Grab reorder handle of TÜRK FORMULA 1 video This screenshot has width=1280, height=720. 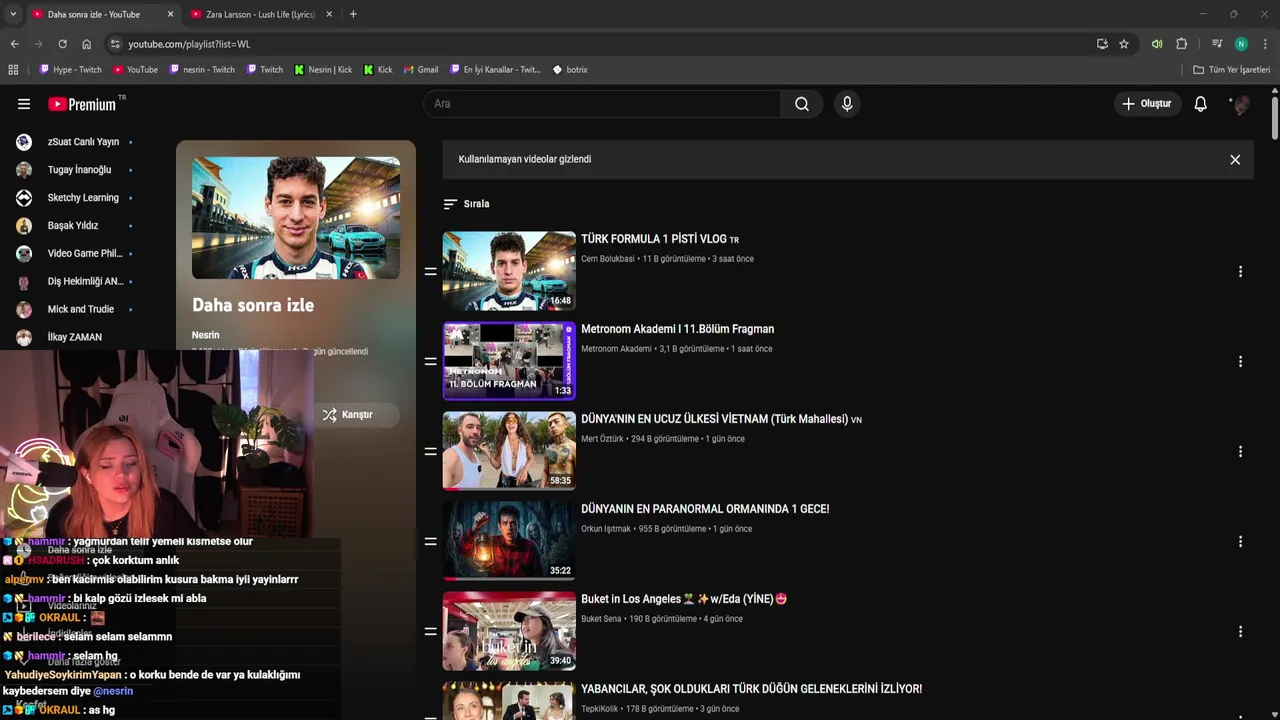(430, 271)
